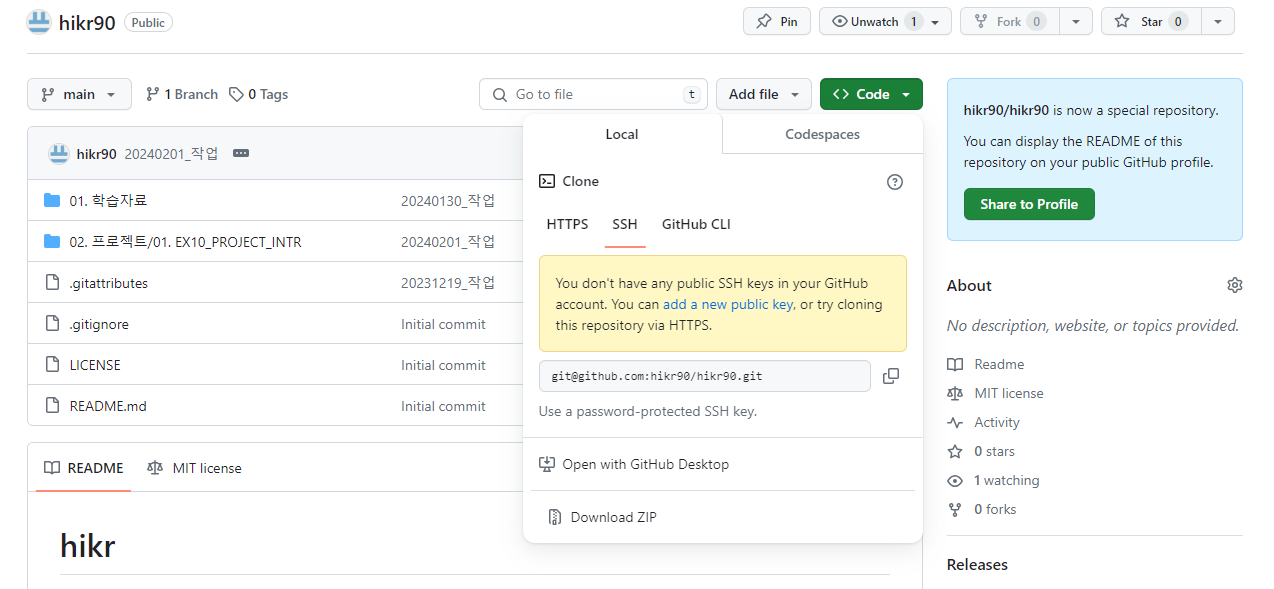Viewport: 1274px width, 589px height.
Task: Open the 02. 프로젝트/01. EX10_PROJECT_INTR folder
Action: click(x=185, y=242)
